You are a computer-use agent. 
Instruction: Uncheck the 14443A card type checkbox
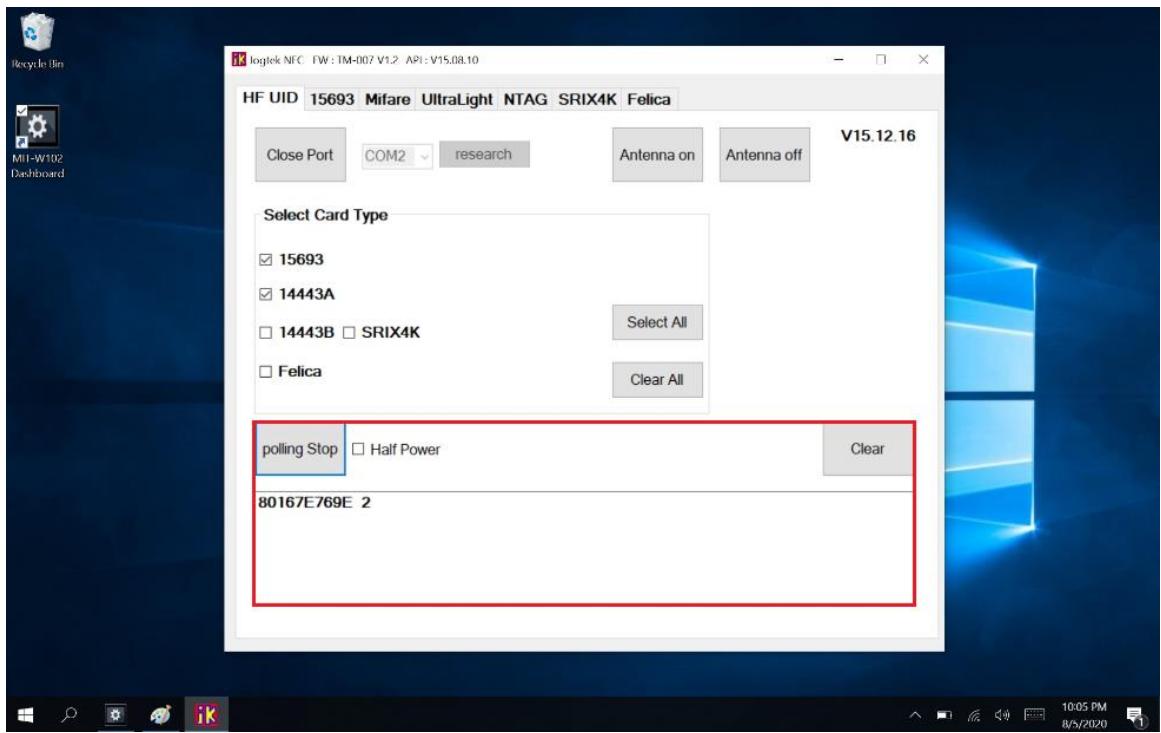(x=265, y=295)
